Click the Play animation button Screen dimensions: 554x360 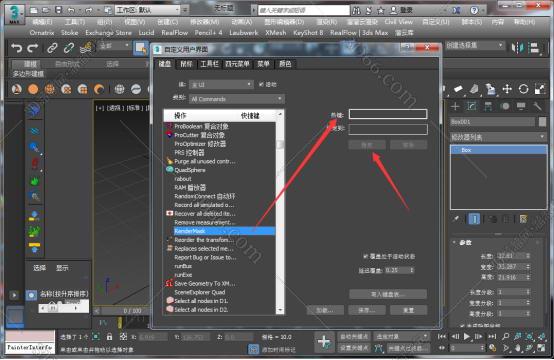coord(467,336)
